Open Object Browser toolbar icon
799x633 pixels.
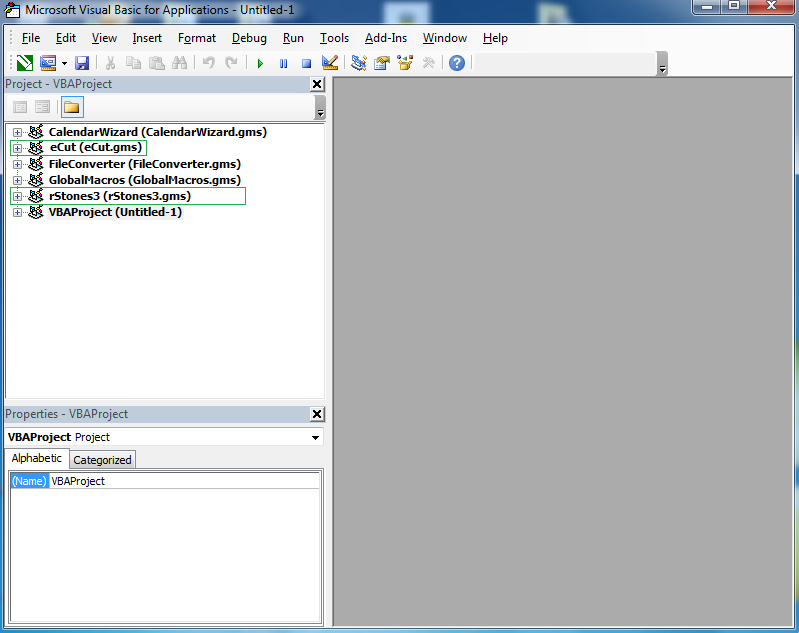pyautogui.click(x=405, y=63)
